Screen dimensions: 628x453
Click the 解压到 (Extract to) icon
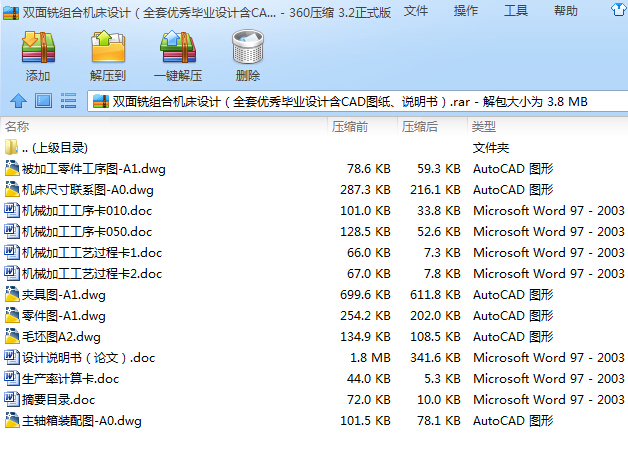point(108,47)
